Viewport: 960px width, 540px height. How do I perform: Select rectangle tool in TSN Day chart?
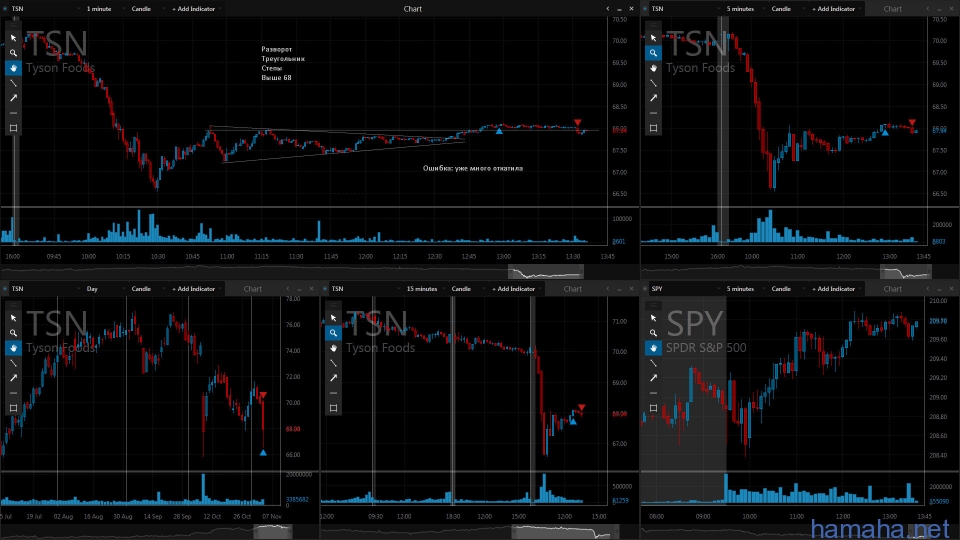pyautogui.click(x=13, y=408)
